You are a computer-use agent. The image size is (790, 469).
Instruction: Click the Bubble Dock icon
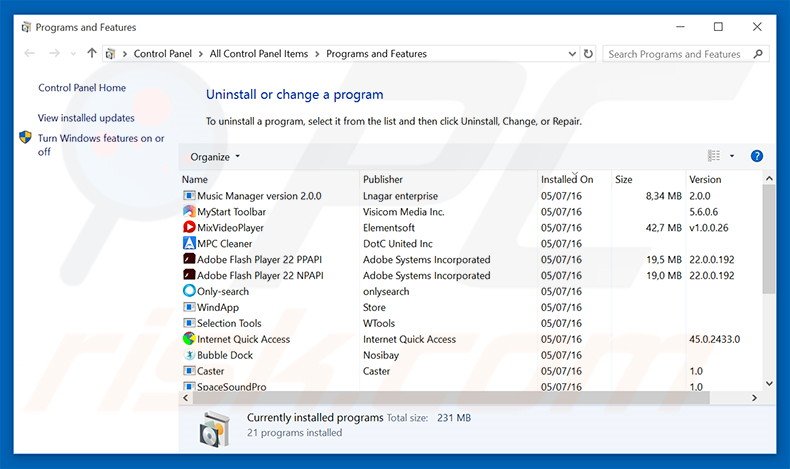pos(189,355)
